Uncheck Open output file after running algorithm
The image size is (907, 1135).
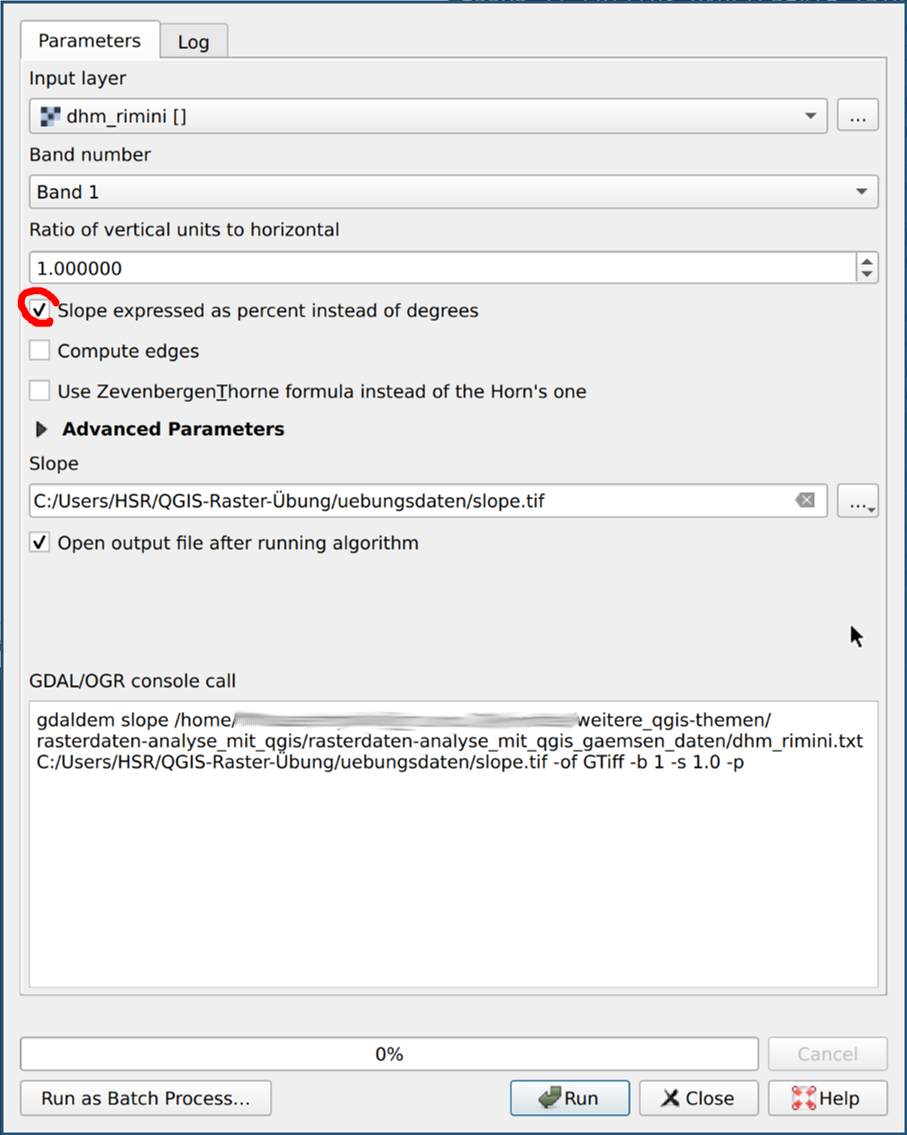tap(40, 543)
